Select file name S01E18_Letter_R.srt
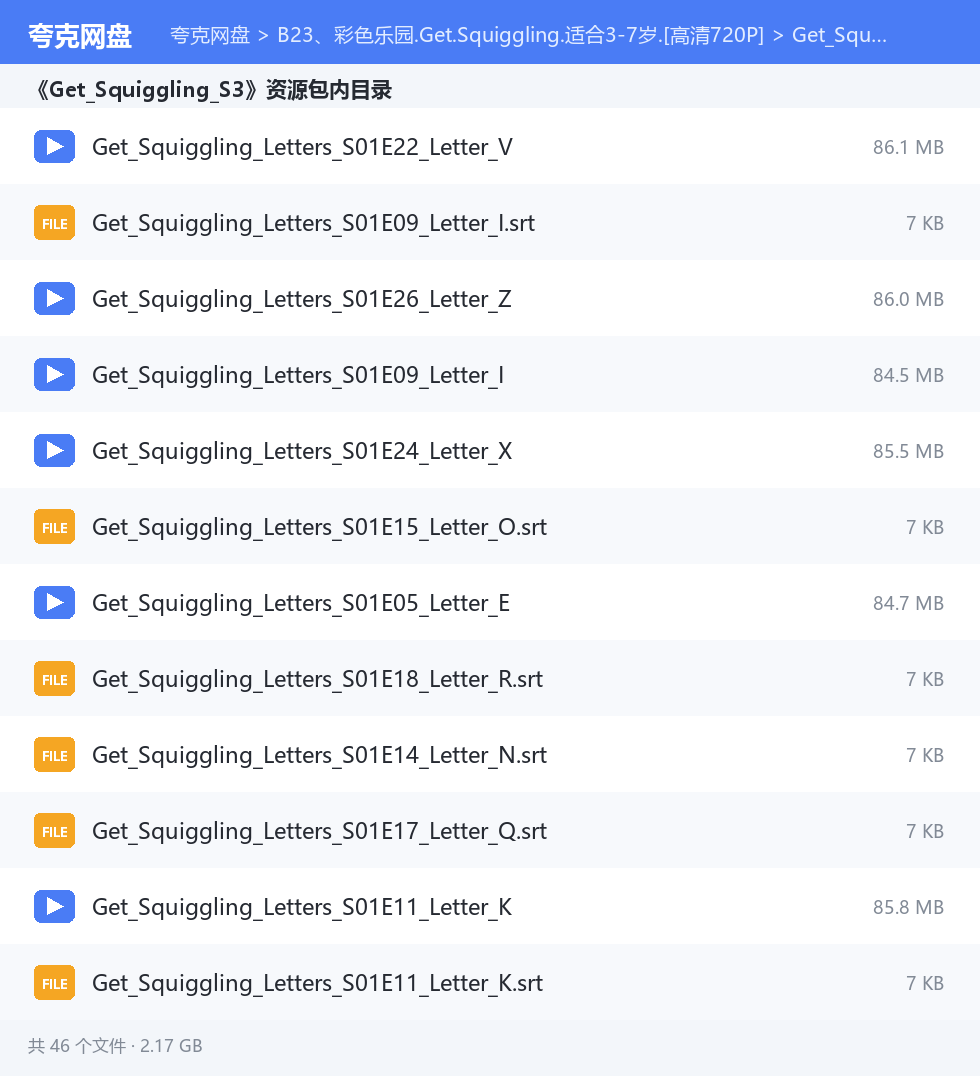 coord(318,679)
